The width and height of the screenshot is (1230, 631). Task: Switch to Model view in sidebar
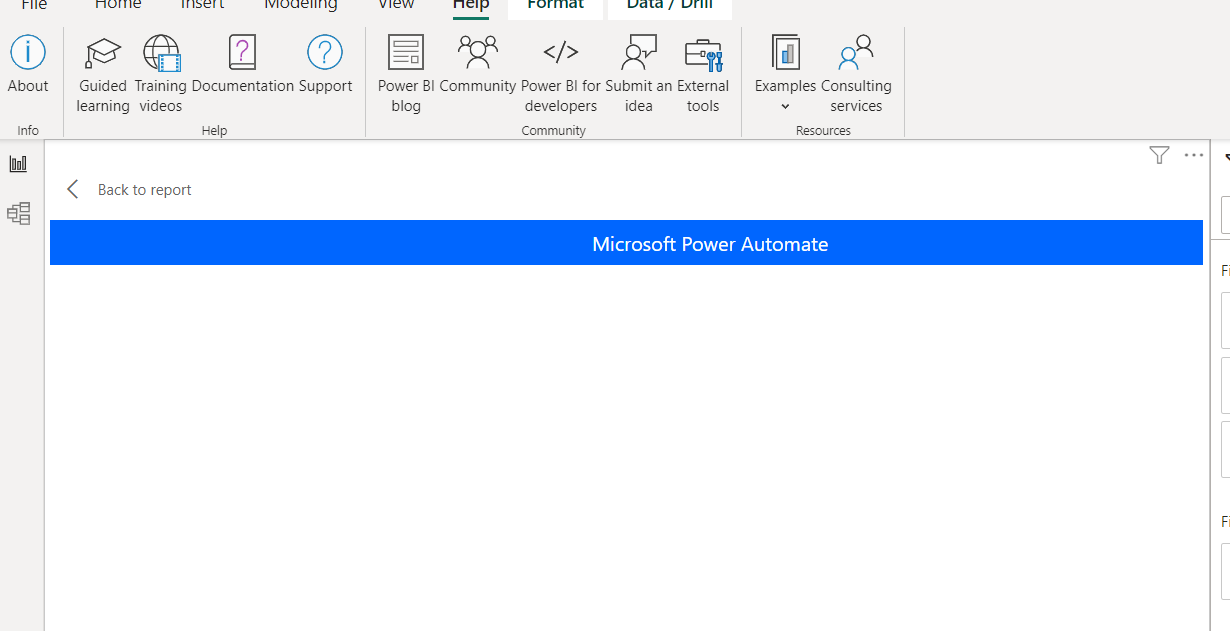point(18,213)
